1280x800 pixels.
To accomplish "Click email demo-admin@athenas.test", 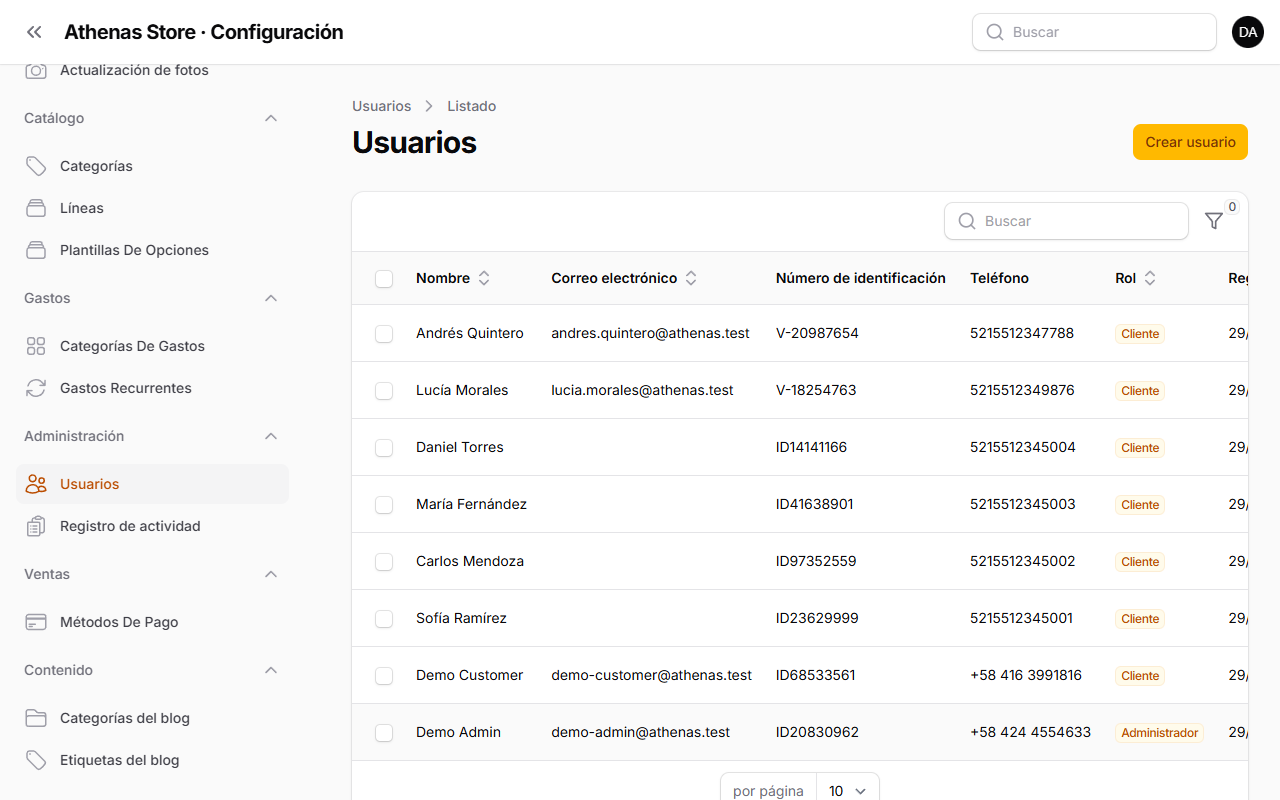I will coord(640,732).
